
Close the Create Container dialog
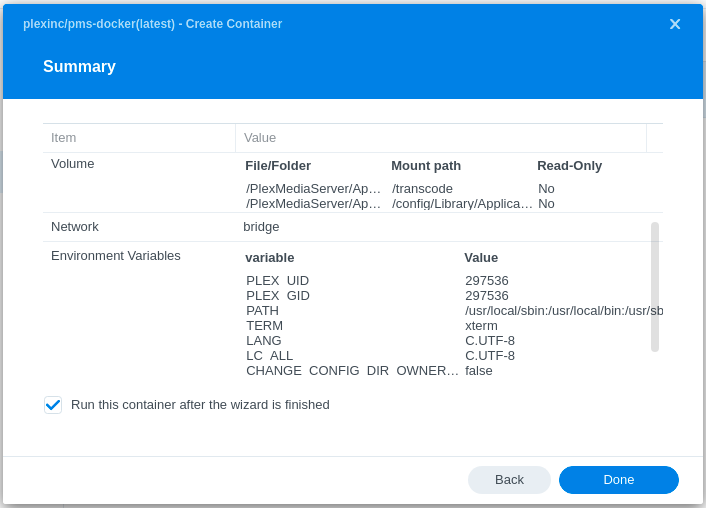[675, 24]
